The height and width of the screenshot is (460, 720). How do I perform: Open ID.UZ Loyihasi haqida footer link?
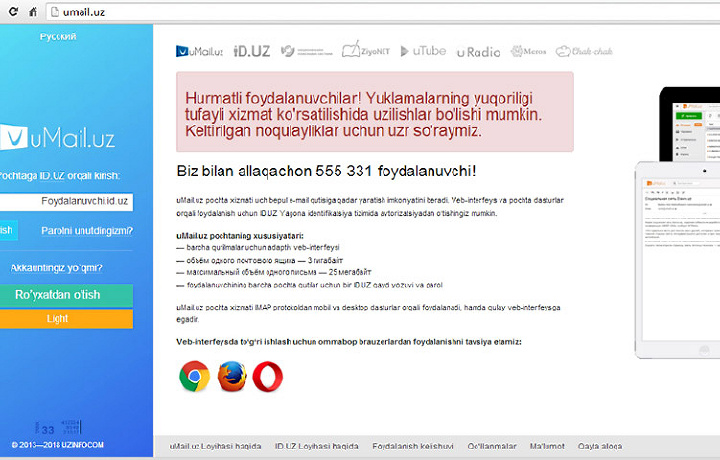click(317, 446)
